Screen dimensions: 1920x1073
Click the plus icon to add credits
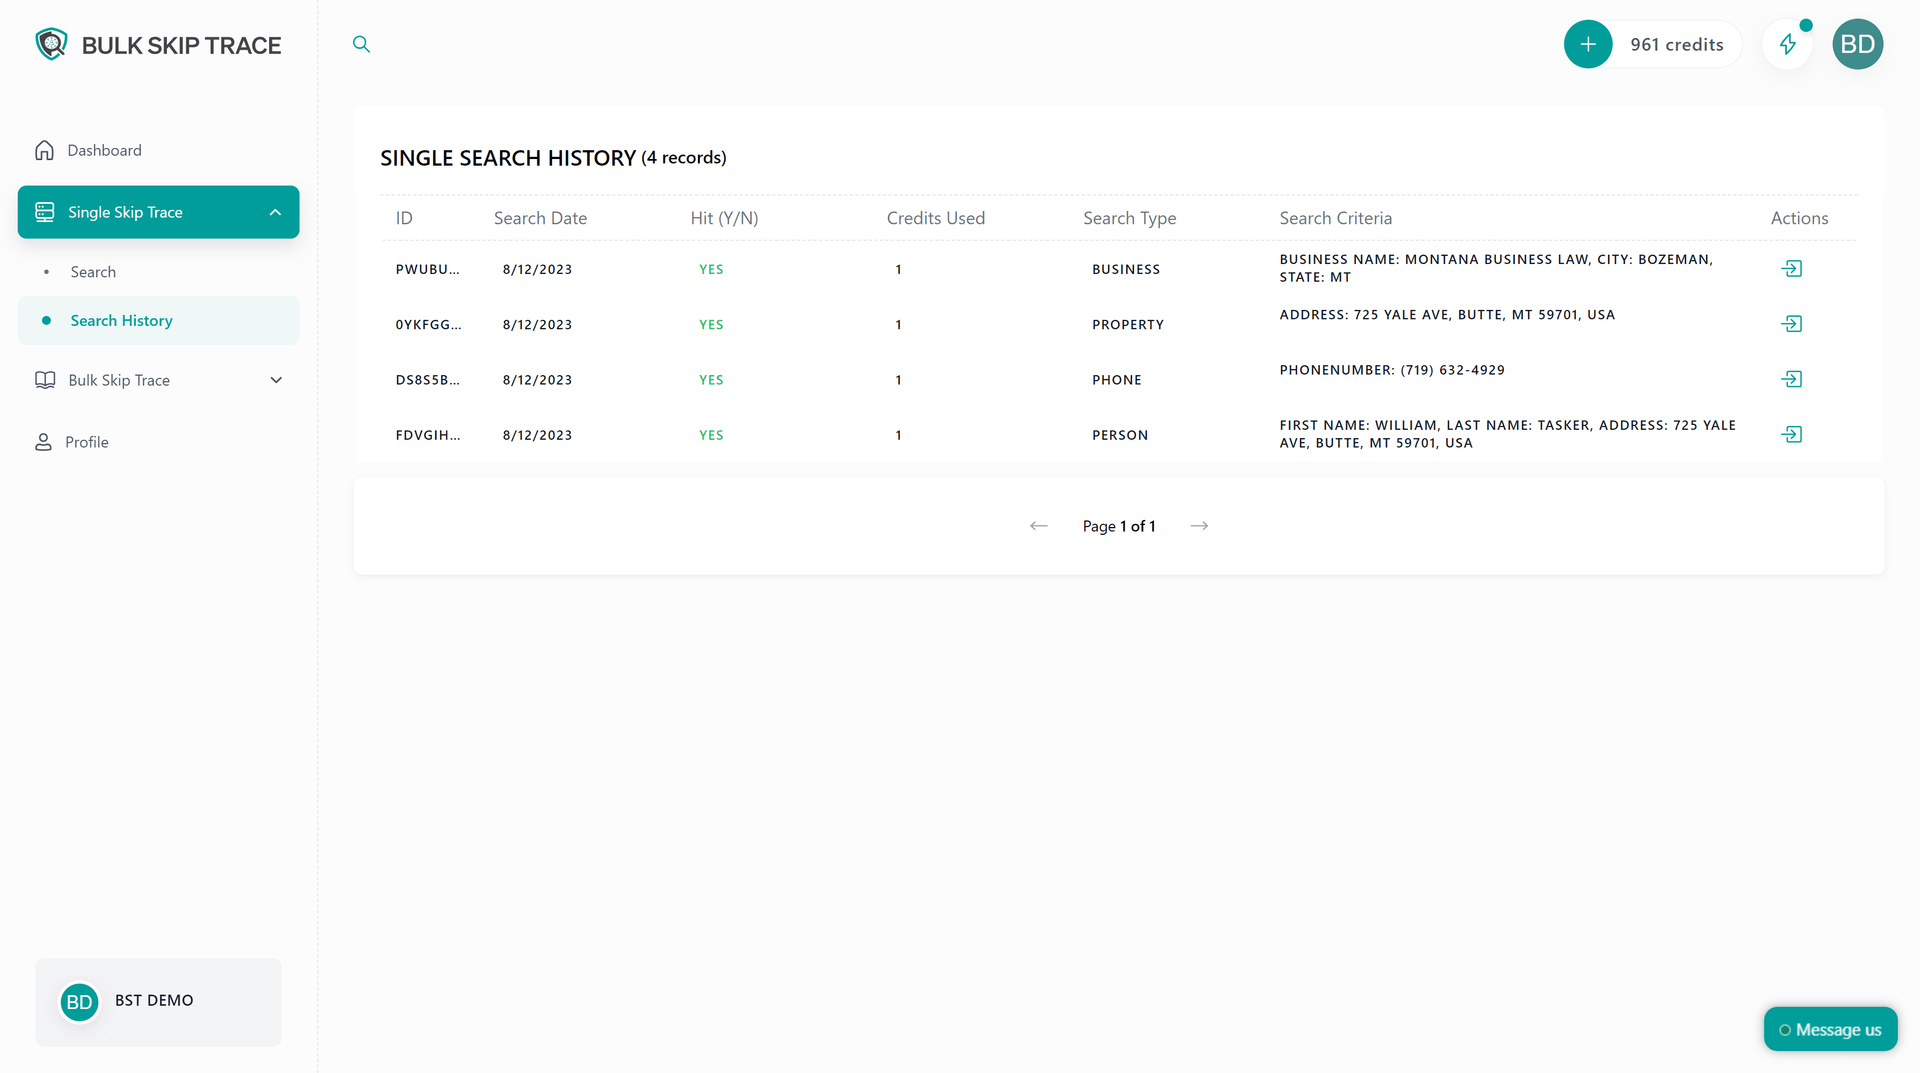[x=1588, y=44]
